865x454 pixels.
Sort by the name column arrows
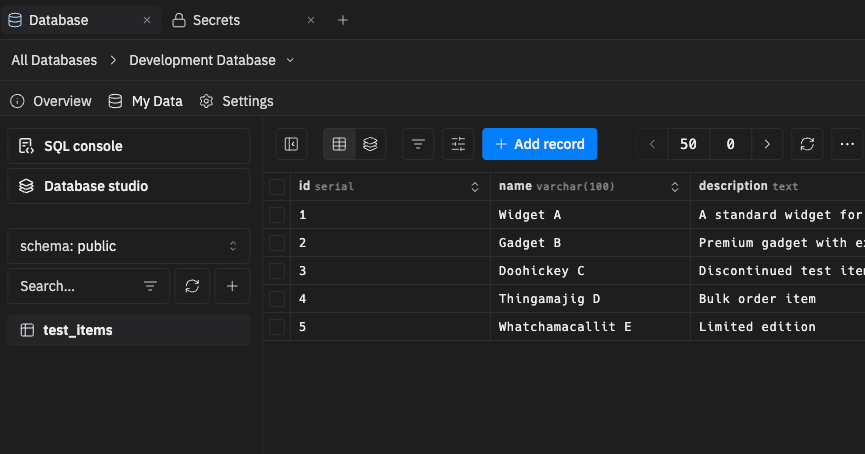[x=675, y=186]
